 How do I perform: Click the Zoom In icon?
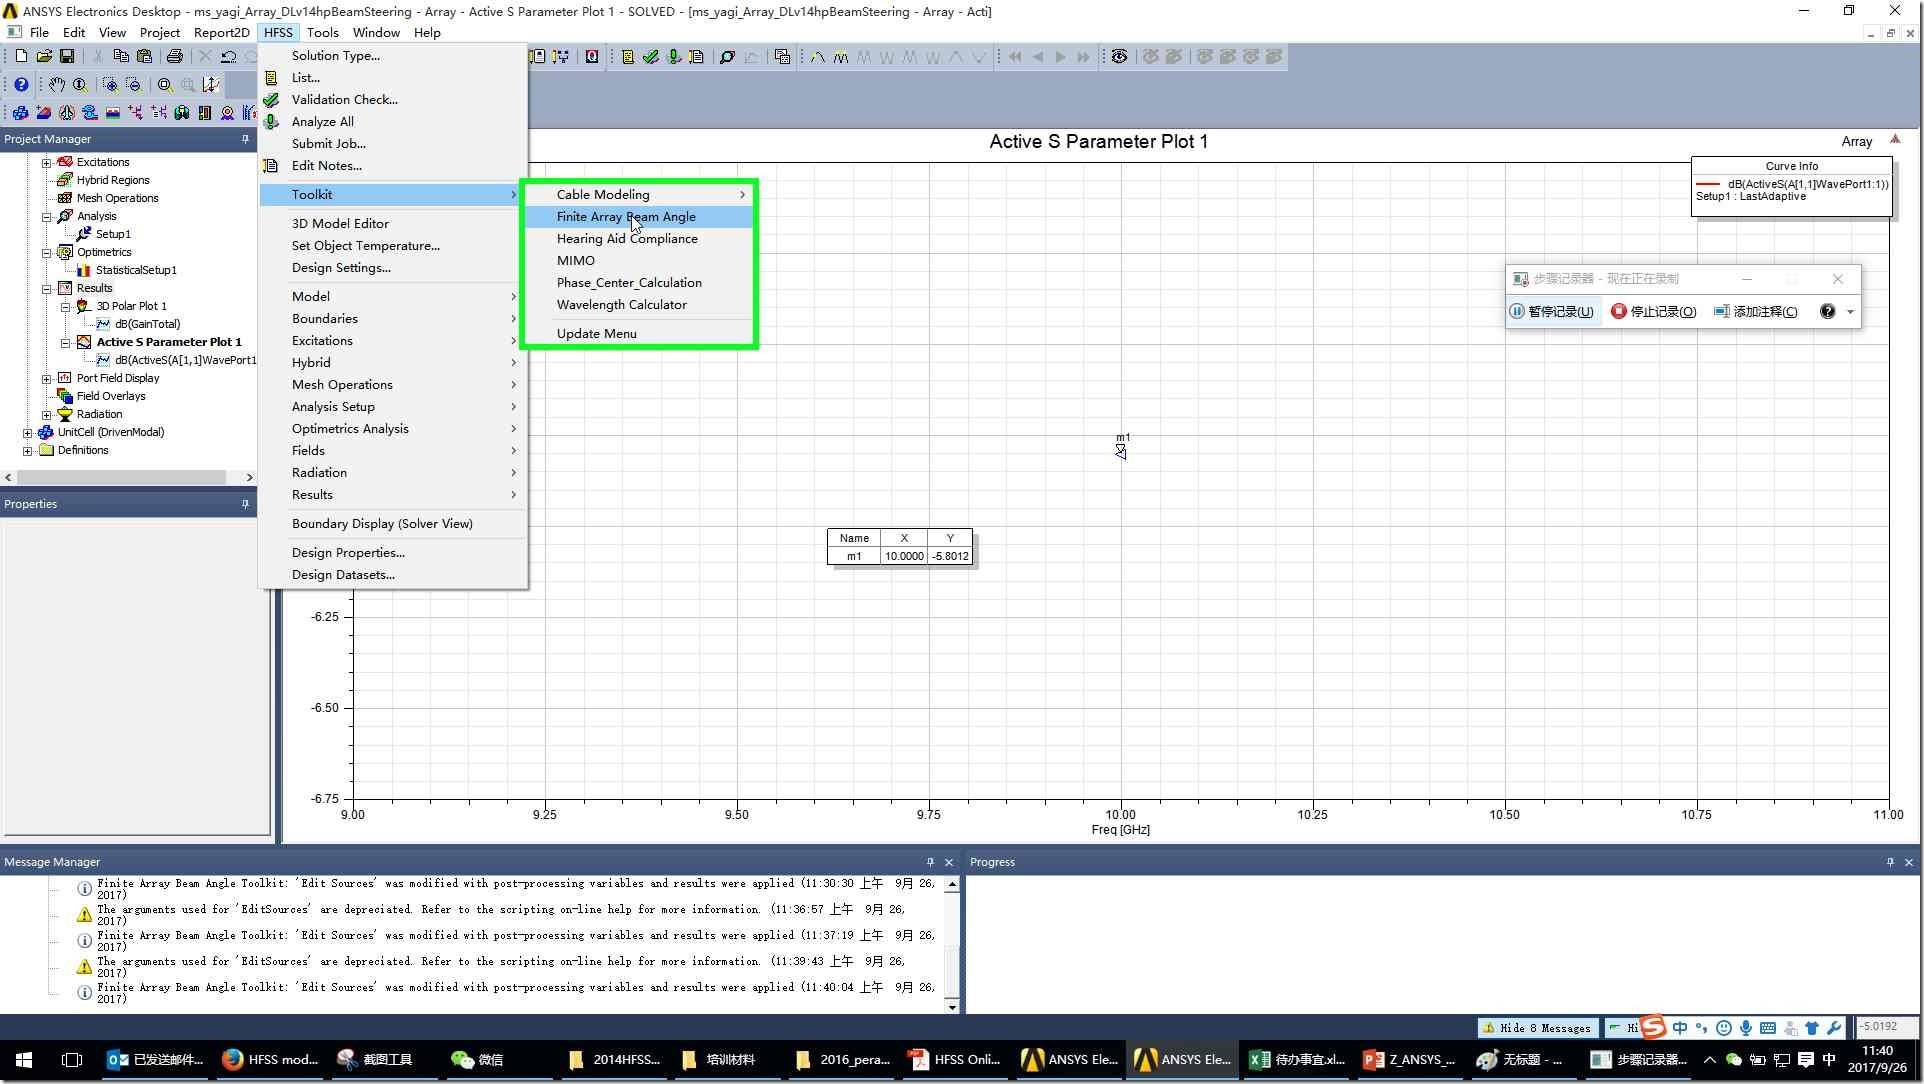[x=110, y=85]
